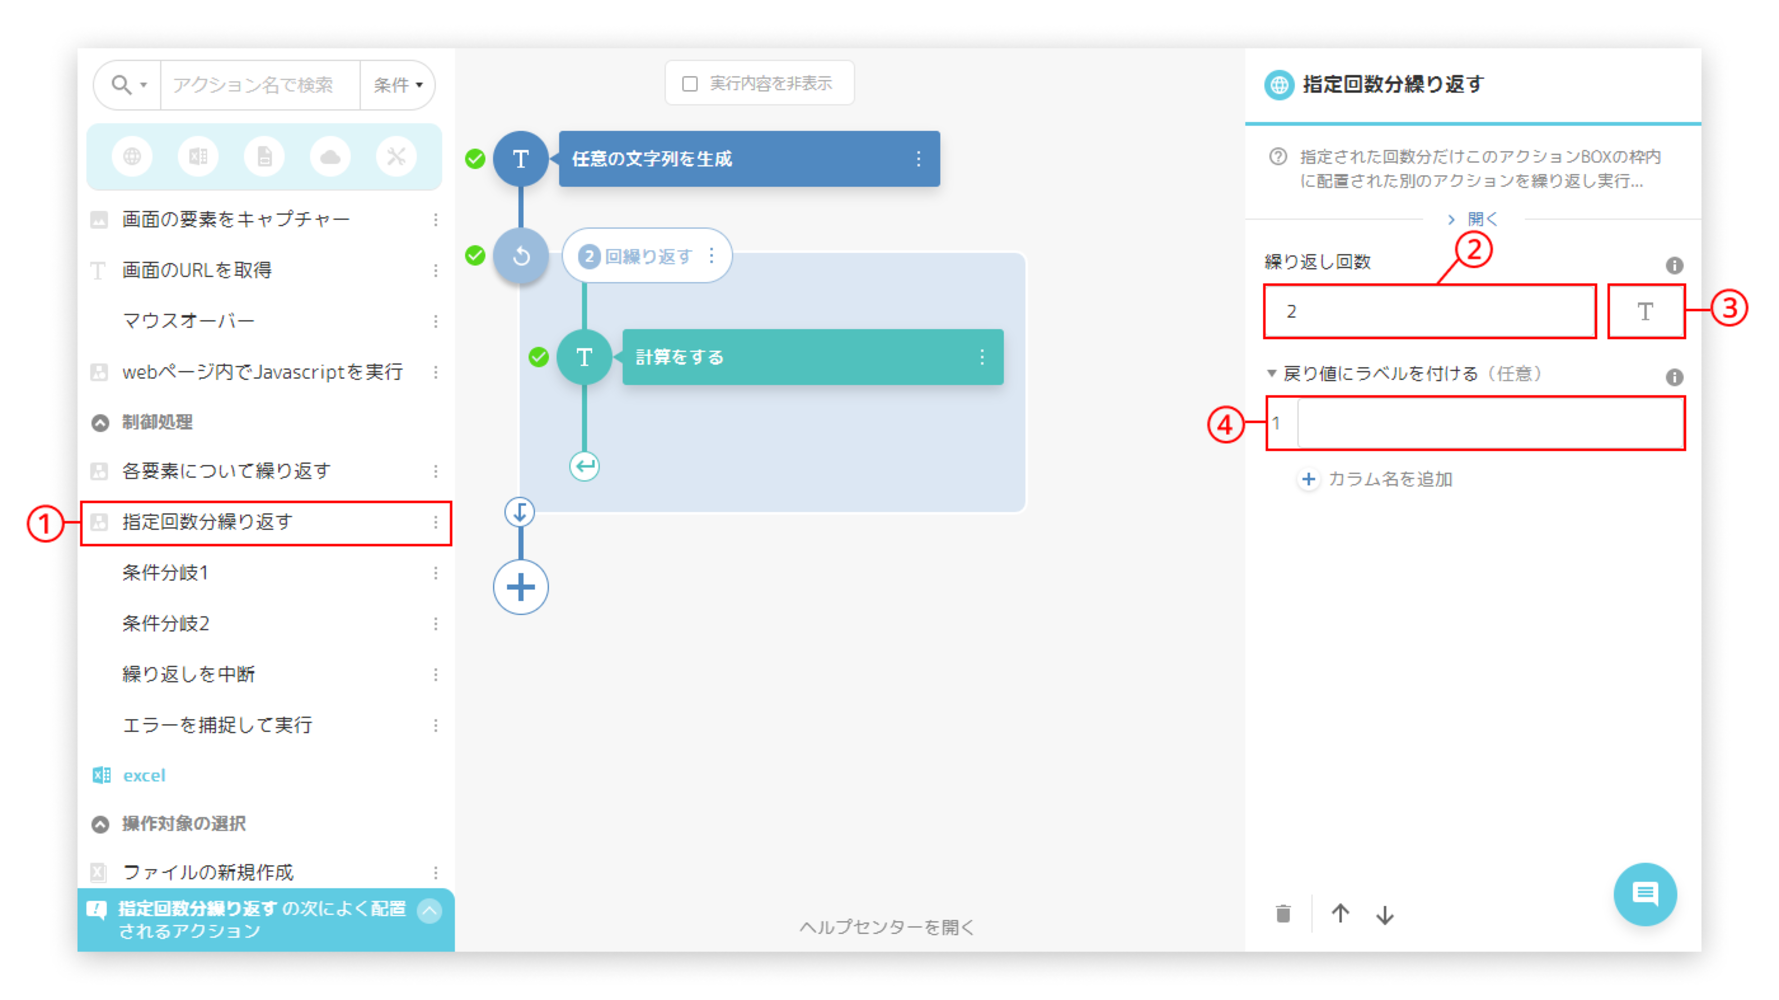Move action up with arrow
This screenshot has width=1779, height=1000.
pyautogui.click(x=1340, y=914)
